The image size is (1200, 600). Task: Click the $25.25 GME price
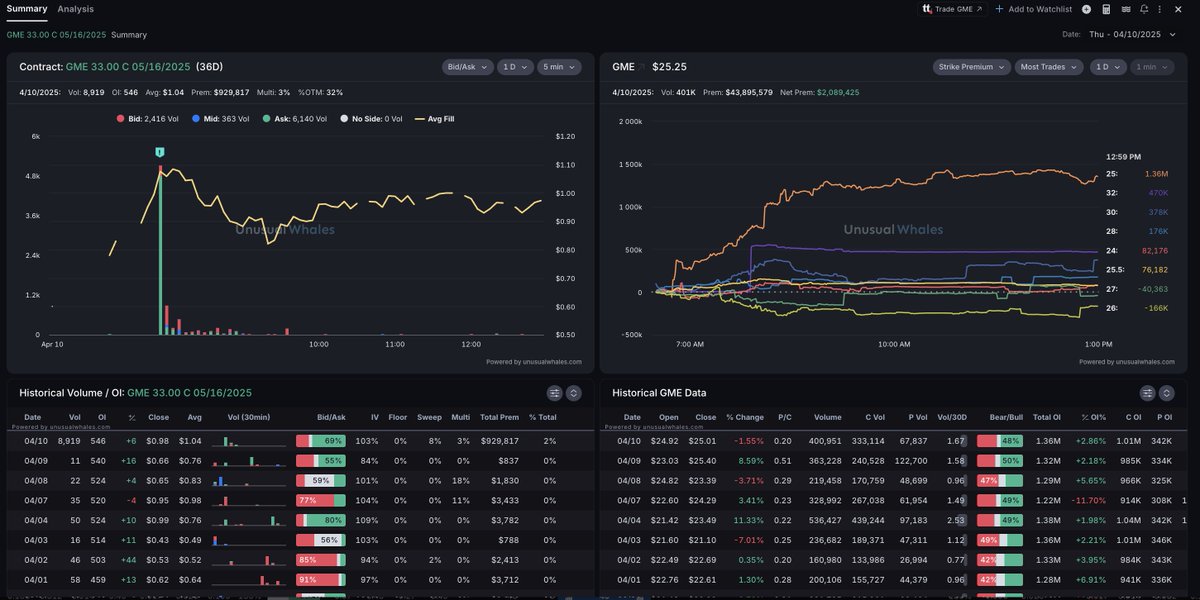(669, 67)
